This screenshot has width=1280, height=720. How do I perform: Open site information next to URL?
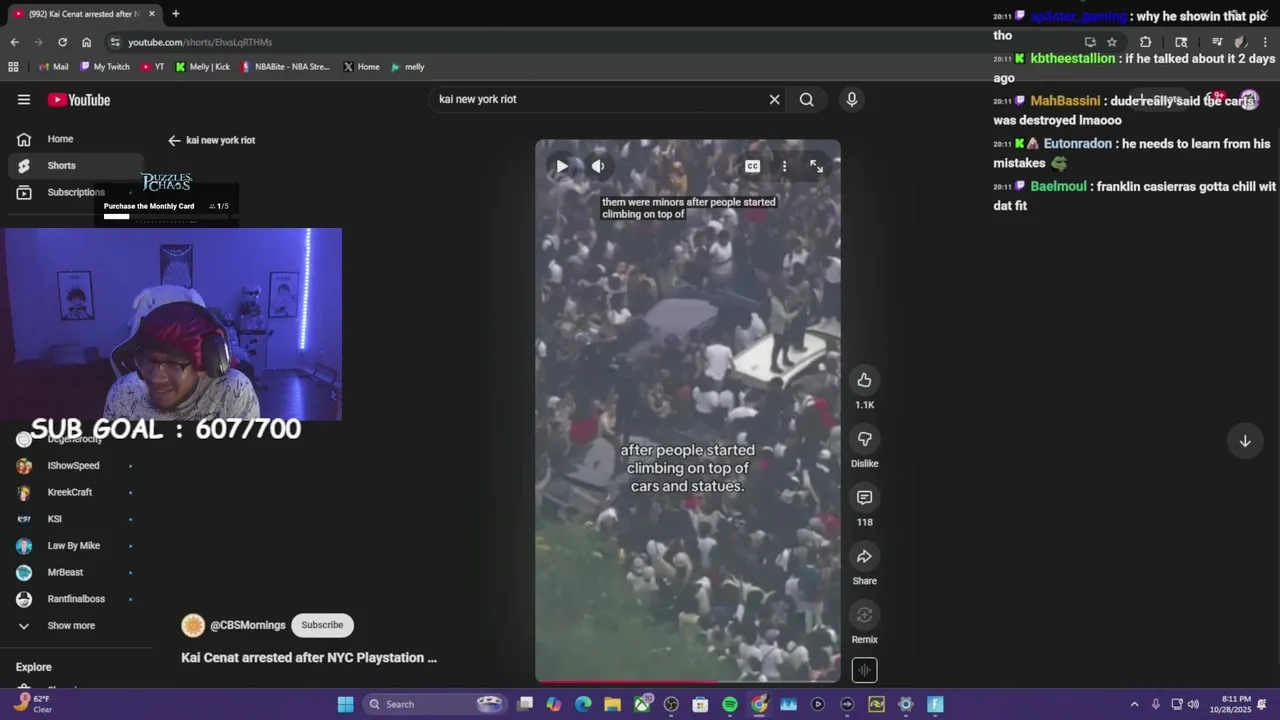click(115, 42)
